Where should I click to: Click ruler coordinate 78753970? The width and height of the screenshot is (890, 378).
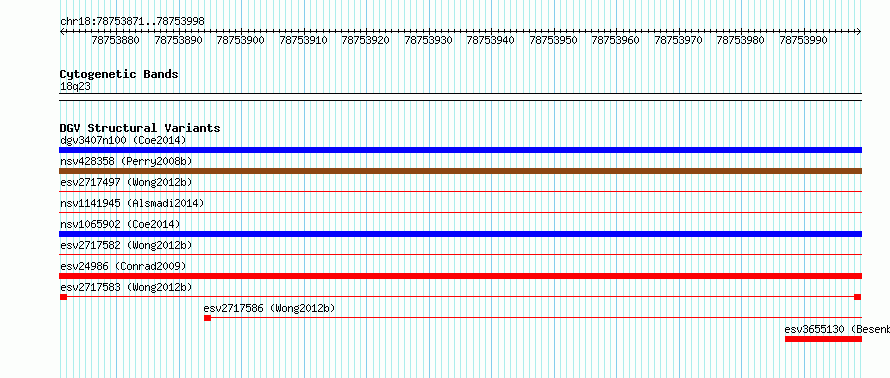(678, 40)
